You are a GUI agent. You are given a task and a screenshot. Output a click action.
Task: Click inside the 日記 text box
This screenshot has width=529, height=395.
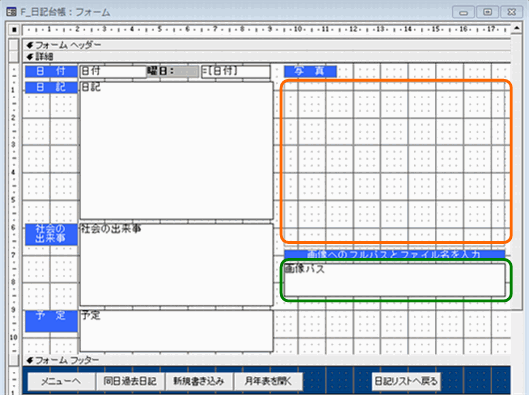(176, 150)
